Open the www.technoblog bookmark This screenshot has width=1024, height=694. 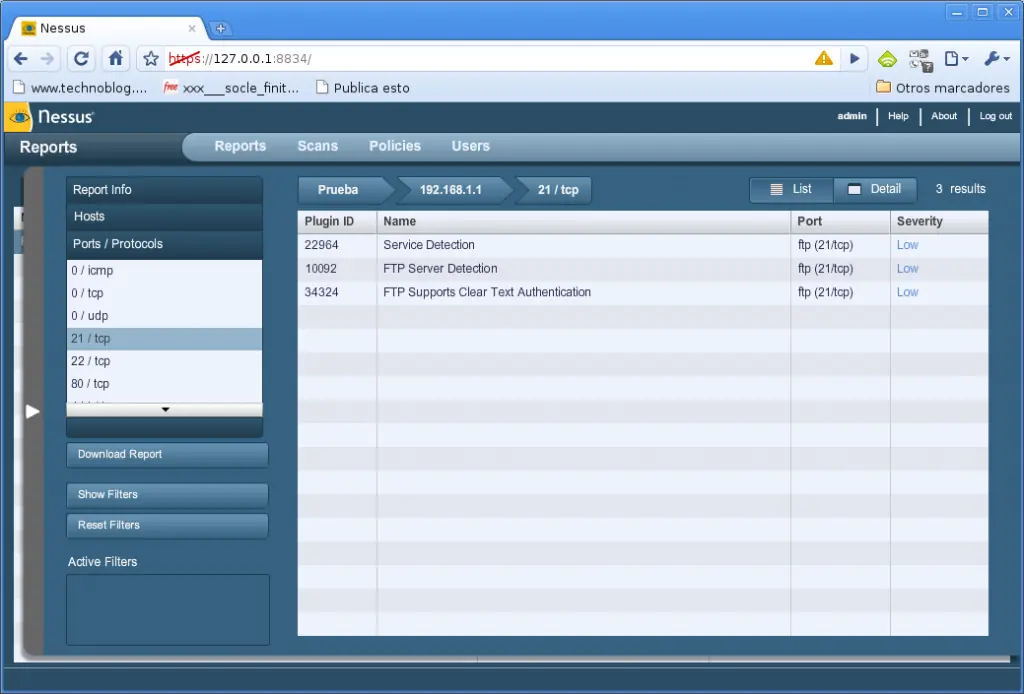[x=80, y=87]
